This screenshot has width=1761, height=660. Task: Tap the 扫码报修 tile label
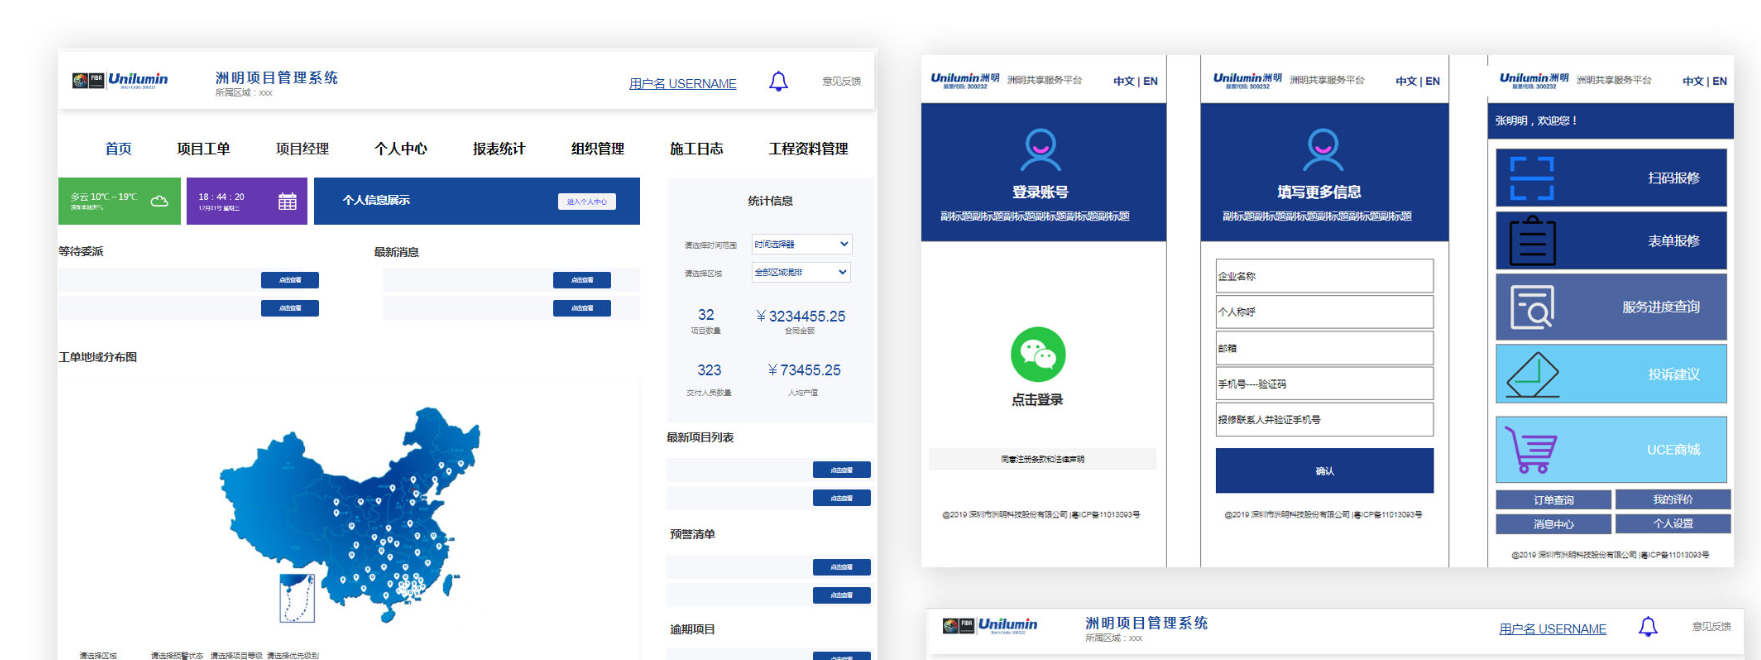click(1674, 178)
